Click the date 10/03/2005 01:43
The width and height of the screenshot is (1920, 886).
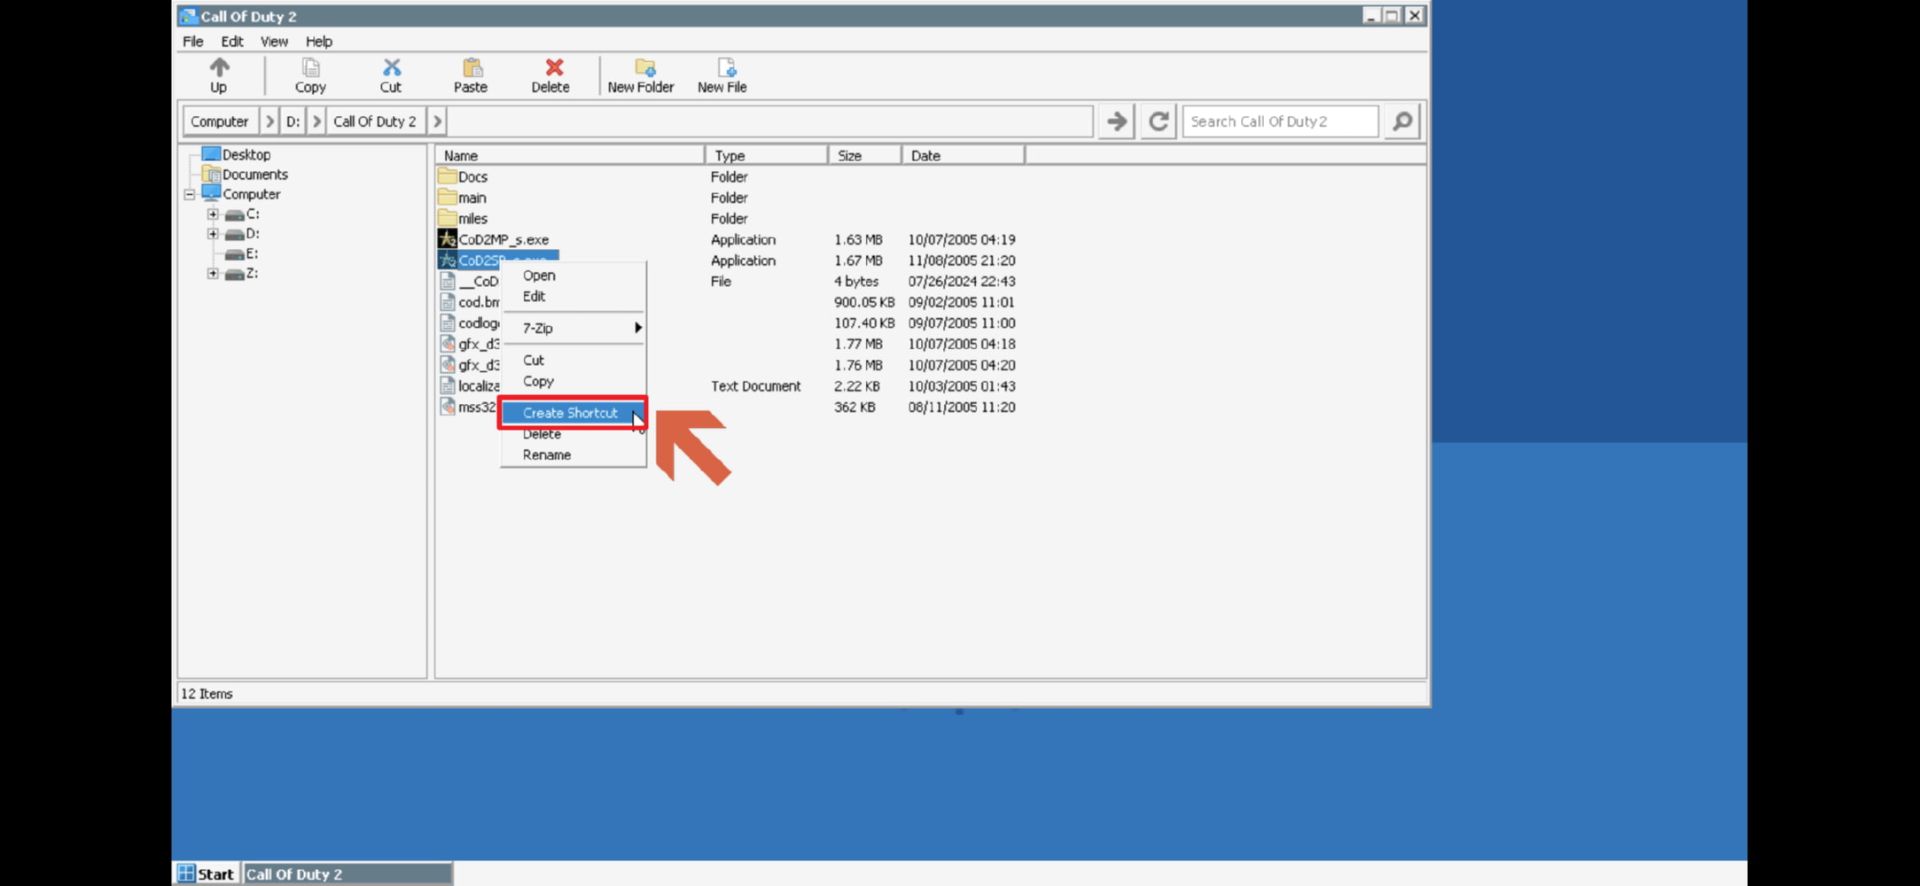click(961, 386)
